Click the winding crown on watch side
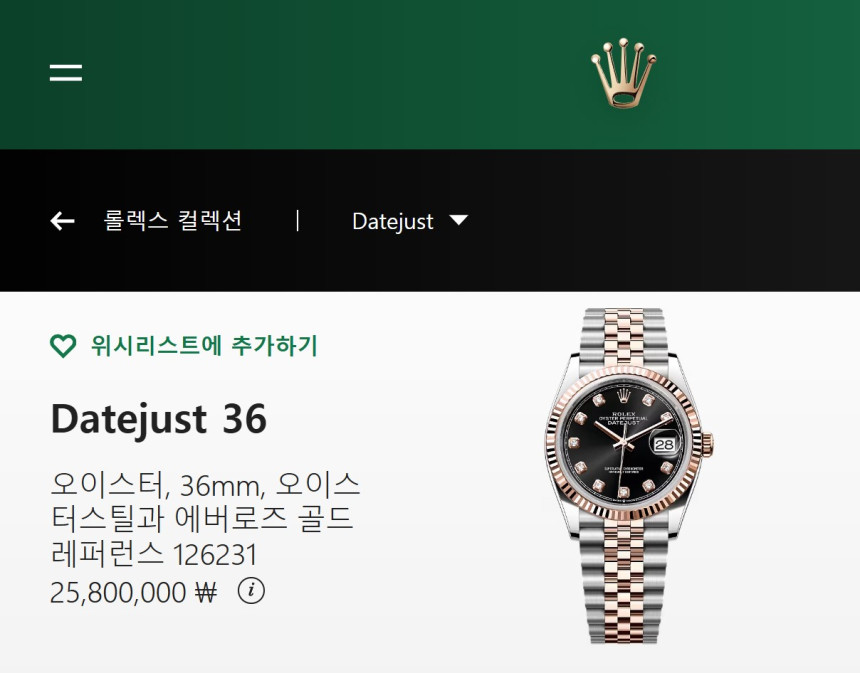Screen dimensions: 860x673 (x=708, y=444)
